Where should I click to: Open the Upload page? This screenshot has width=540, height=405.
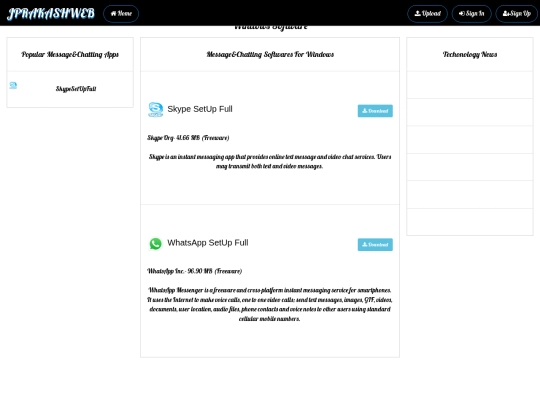tap(427, 14)
